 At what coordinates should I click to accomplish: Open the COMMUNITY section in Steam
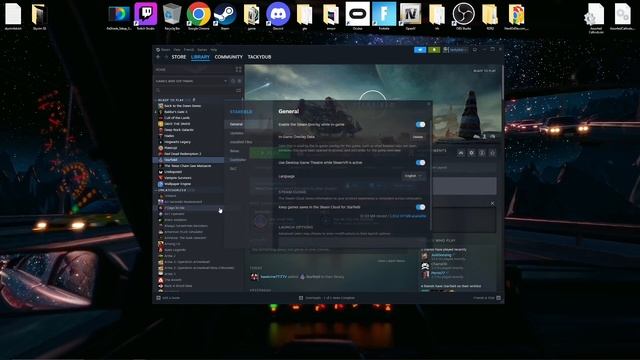(229, 57)
